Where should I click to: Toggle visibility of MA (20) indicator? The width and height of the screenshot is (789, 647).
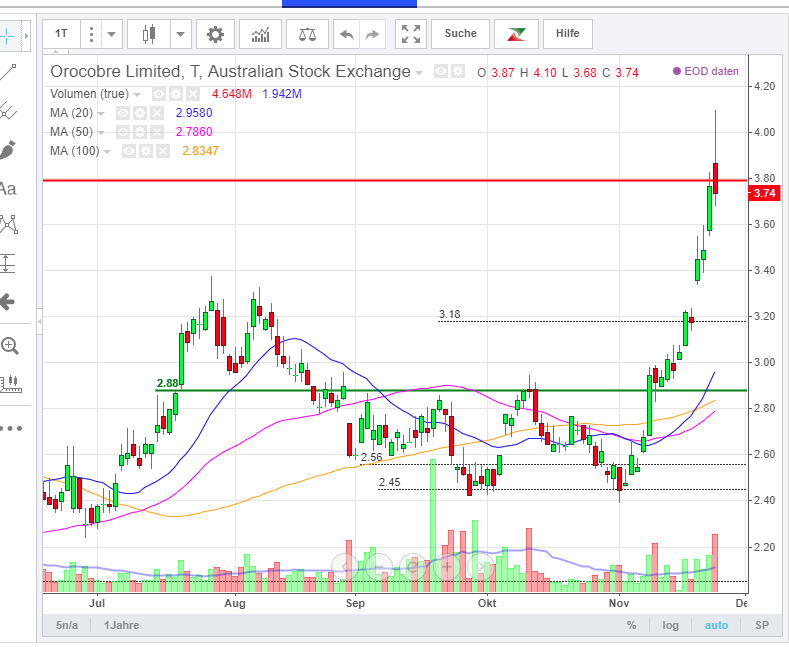[123, 113]
